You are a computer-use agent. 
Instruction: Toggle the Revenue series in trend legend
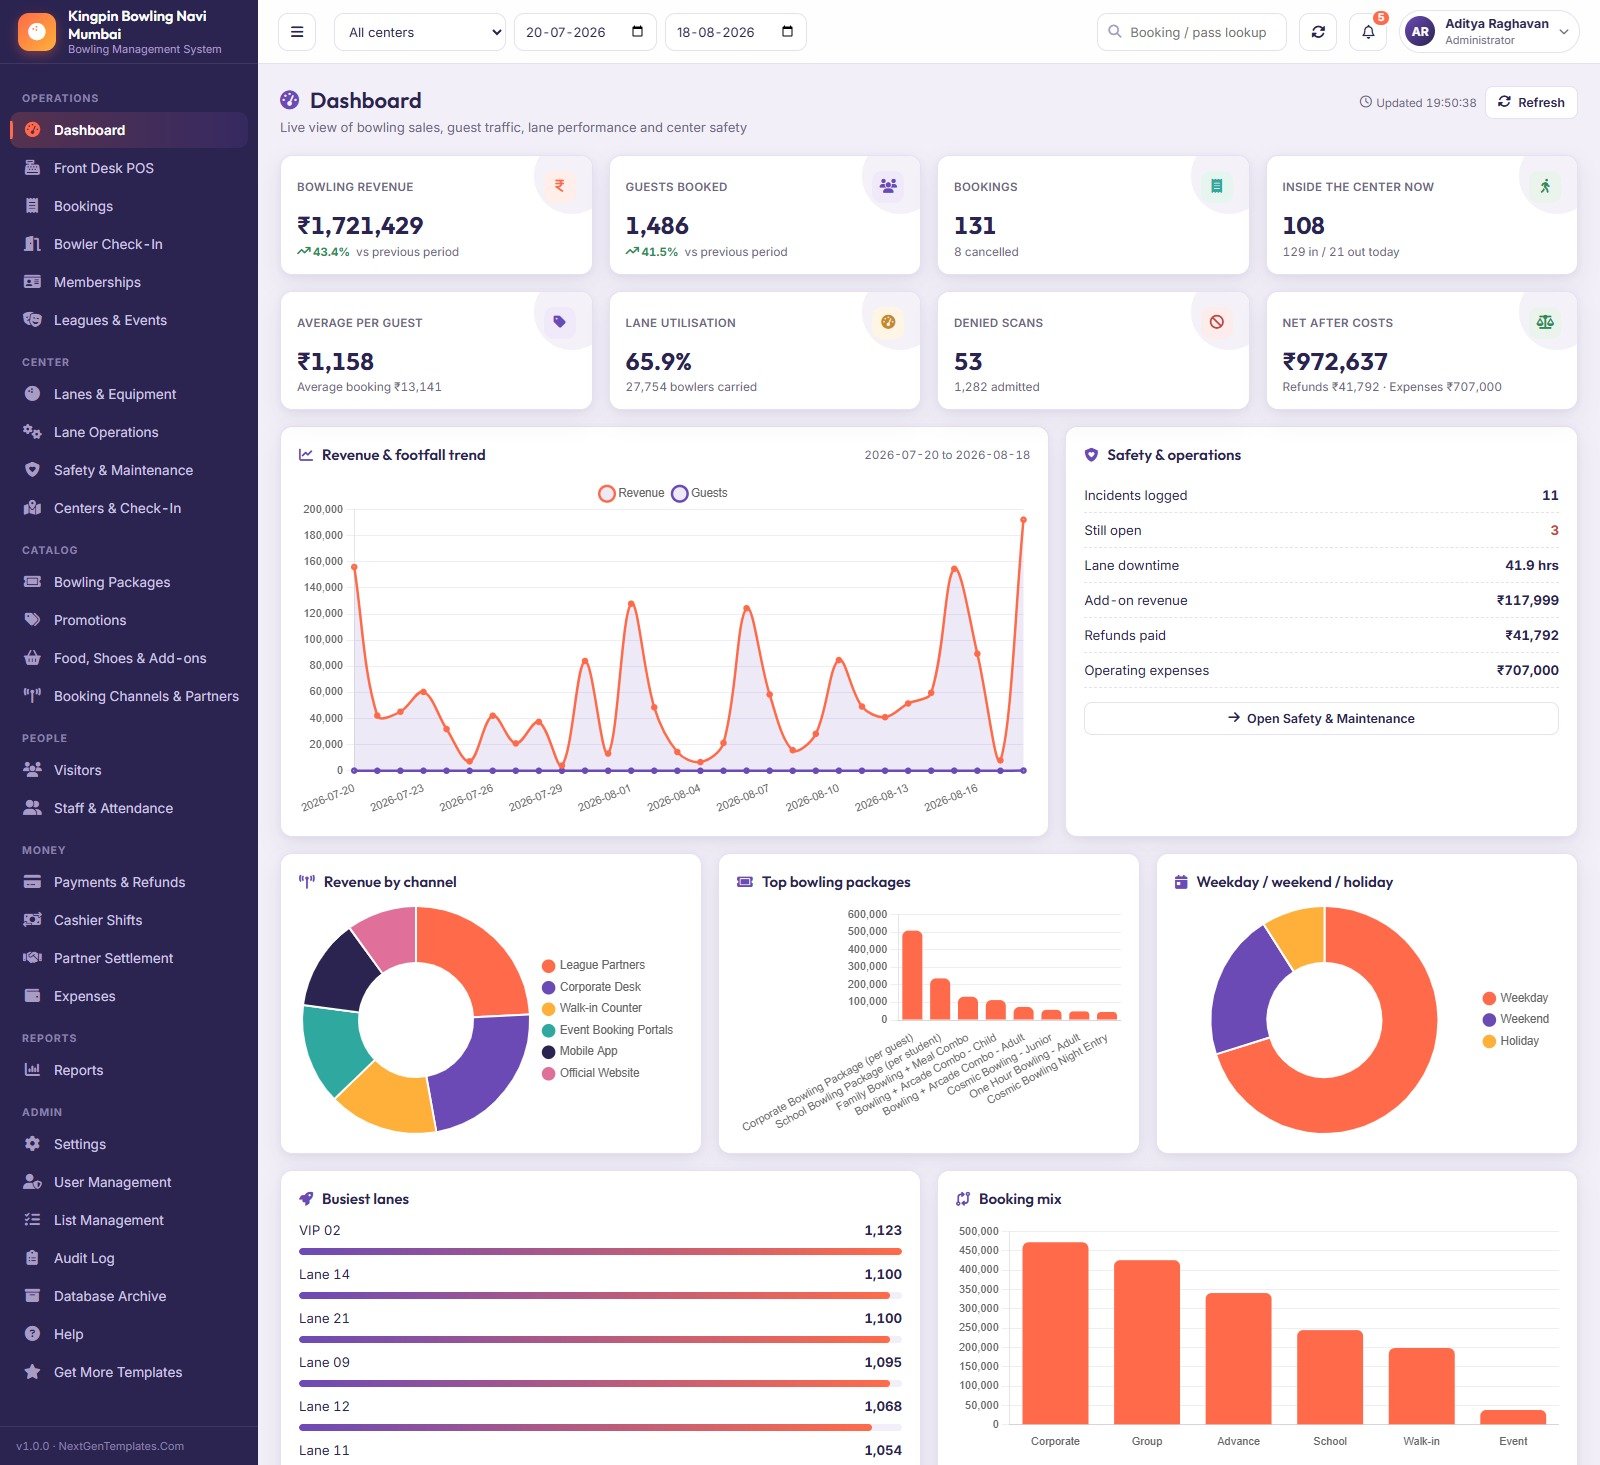click(x=631, y=493)
